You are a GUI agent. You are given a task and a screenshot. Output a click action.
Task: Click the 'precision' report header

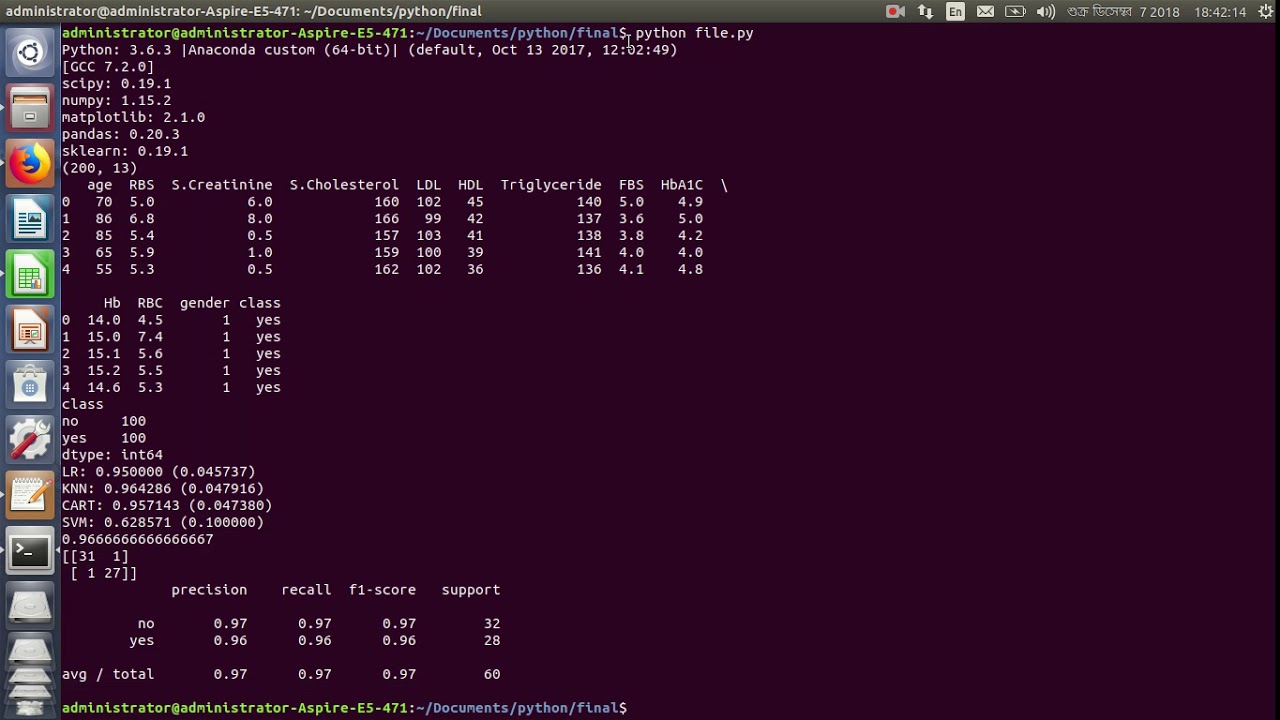[209, 590]
